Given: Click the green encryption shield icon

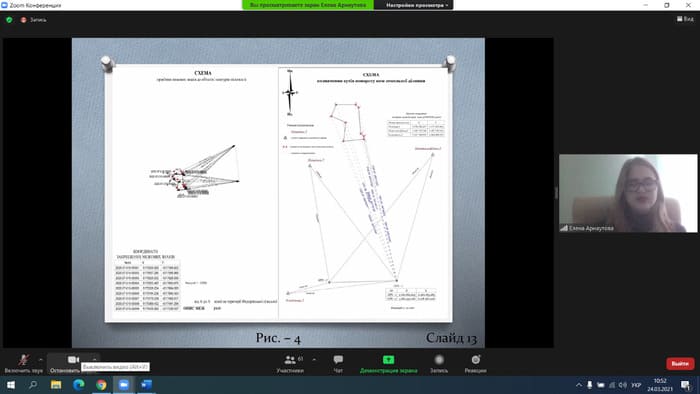Looking at the screenshot, I should (x=9, y=20).
